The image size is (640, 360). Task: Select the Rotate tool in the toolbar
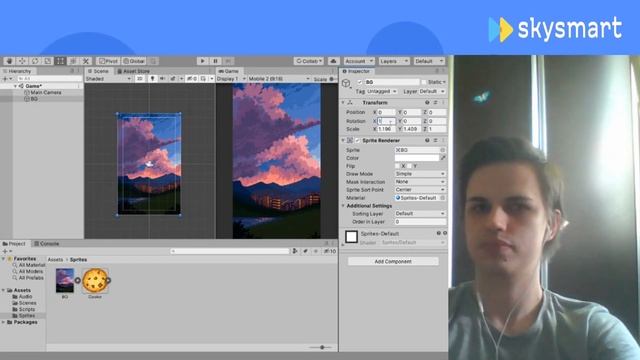35,61
